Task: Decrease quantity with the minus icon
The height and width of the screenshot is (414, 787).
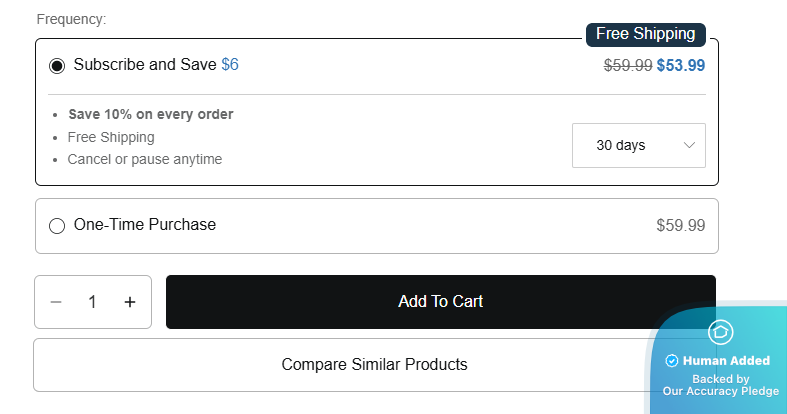Action: point(56,302)
